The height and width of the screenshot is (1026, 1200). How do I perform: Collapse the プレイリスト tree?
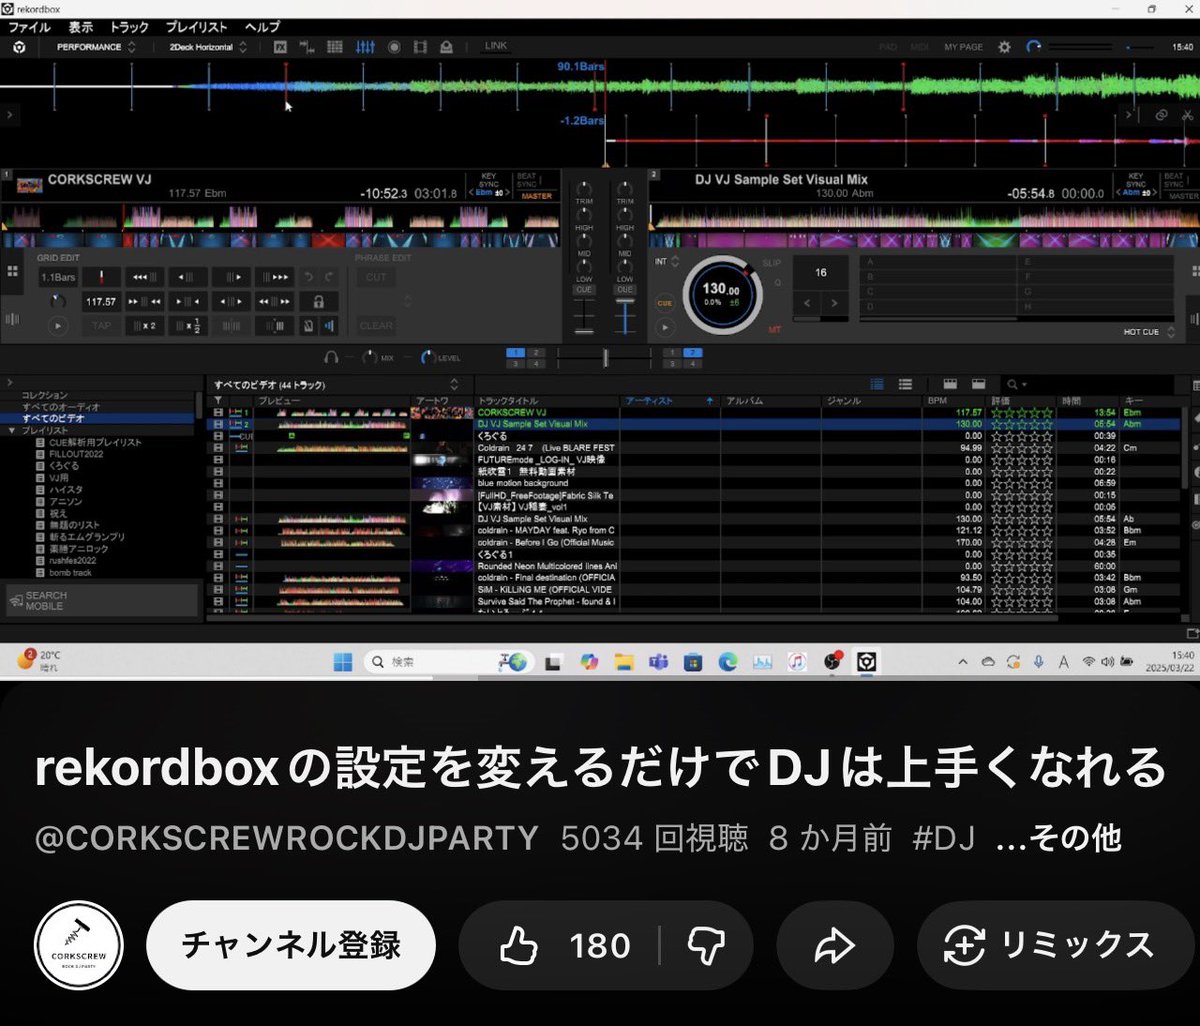point(12,430)
